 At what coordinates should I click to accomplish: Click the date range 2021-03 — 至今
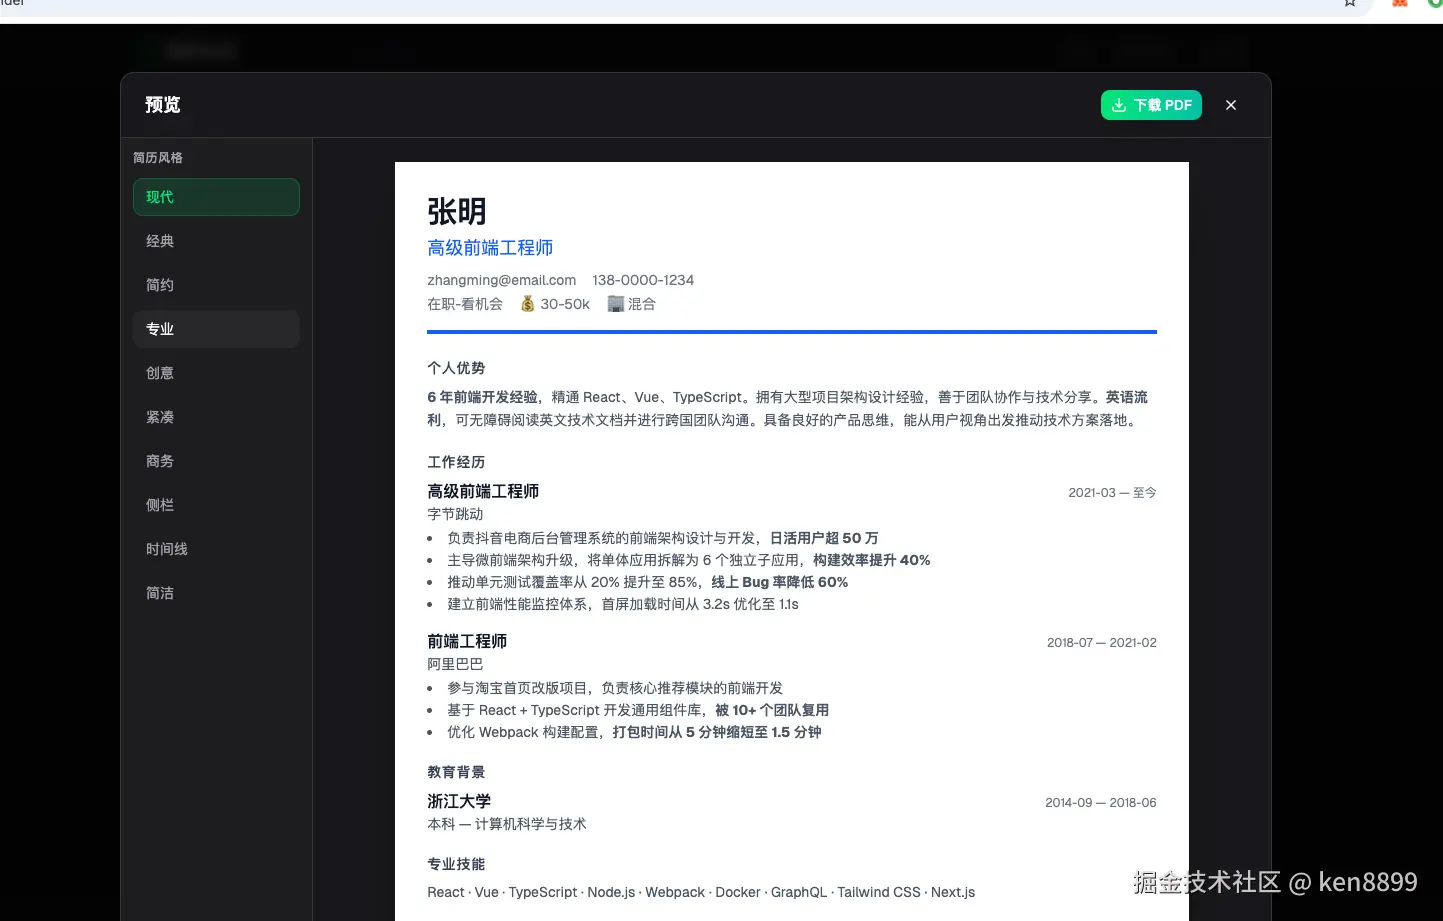coord(1112,493)
